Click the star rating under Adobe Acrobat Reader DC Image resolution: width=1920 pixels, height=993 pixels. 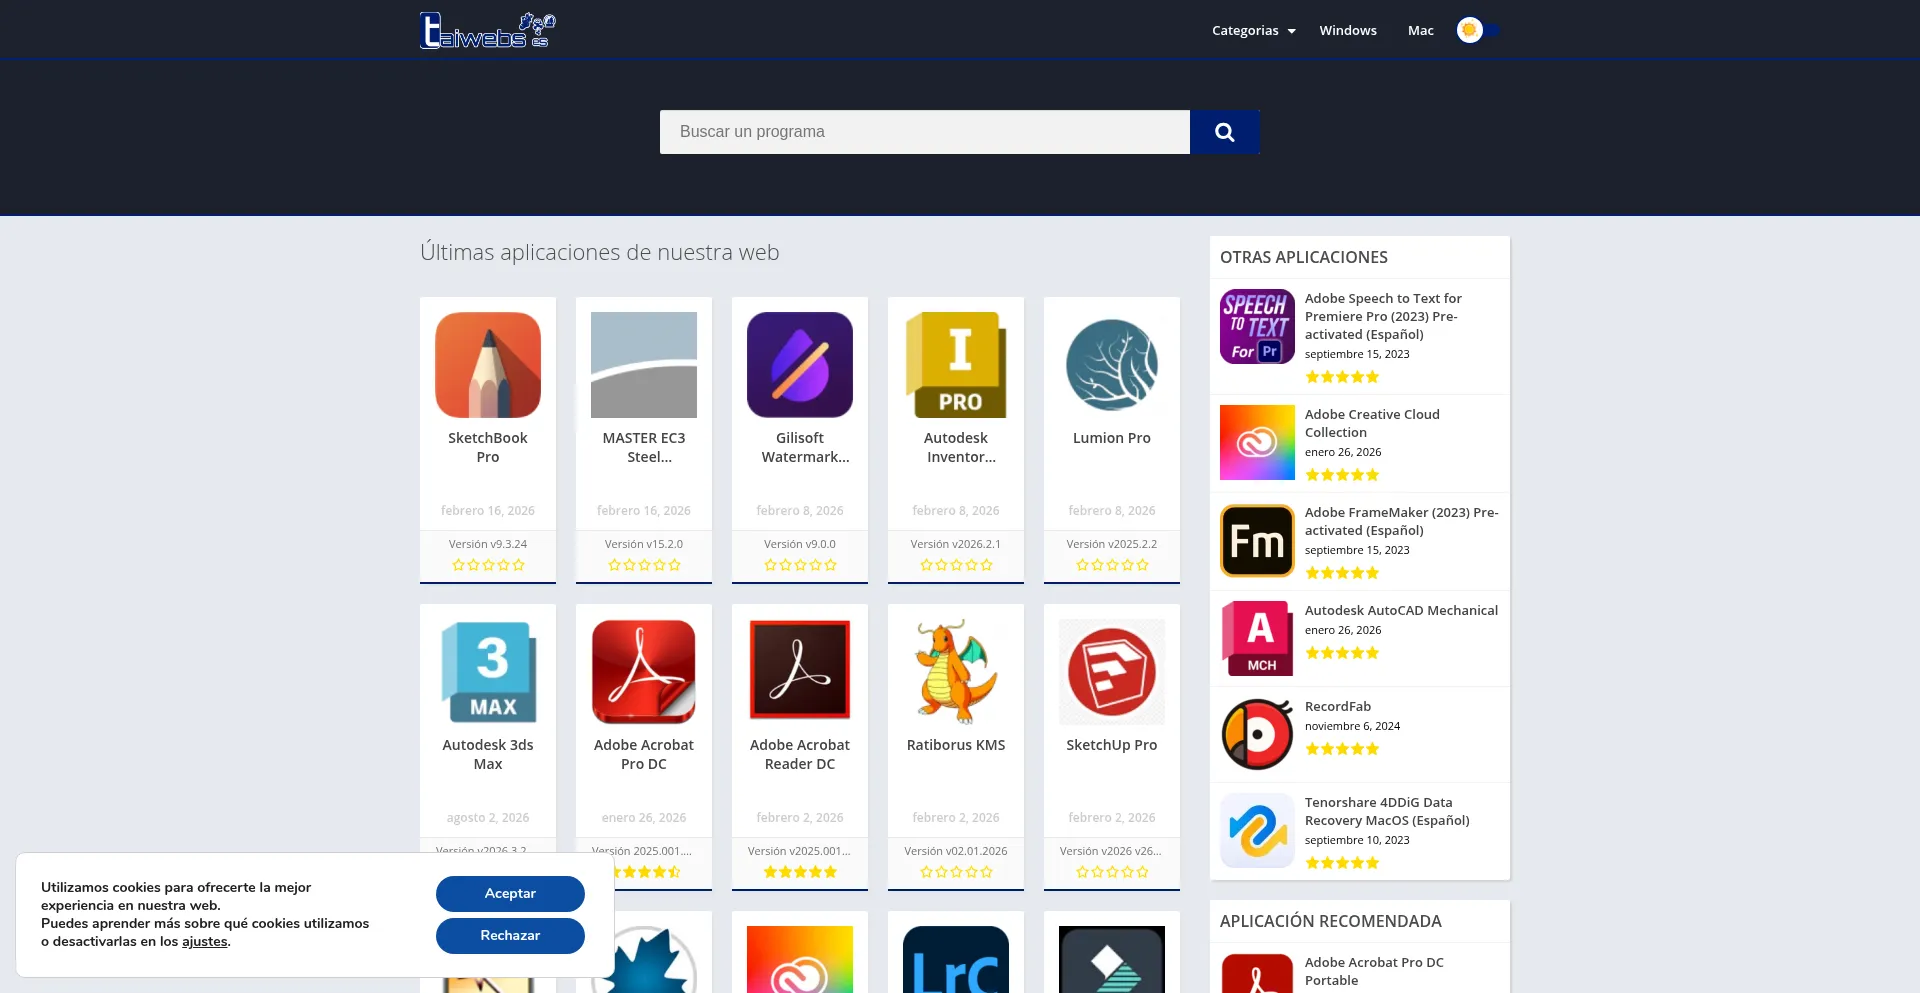click(x=800, y=873)
